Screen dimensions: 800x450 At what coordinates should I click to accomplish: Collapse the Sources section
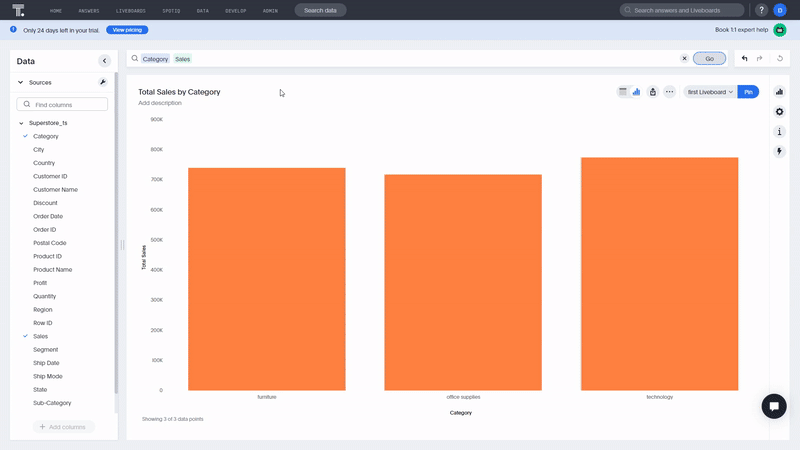(x=20, y=82)
